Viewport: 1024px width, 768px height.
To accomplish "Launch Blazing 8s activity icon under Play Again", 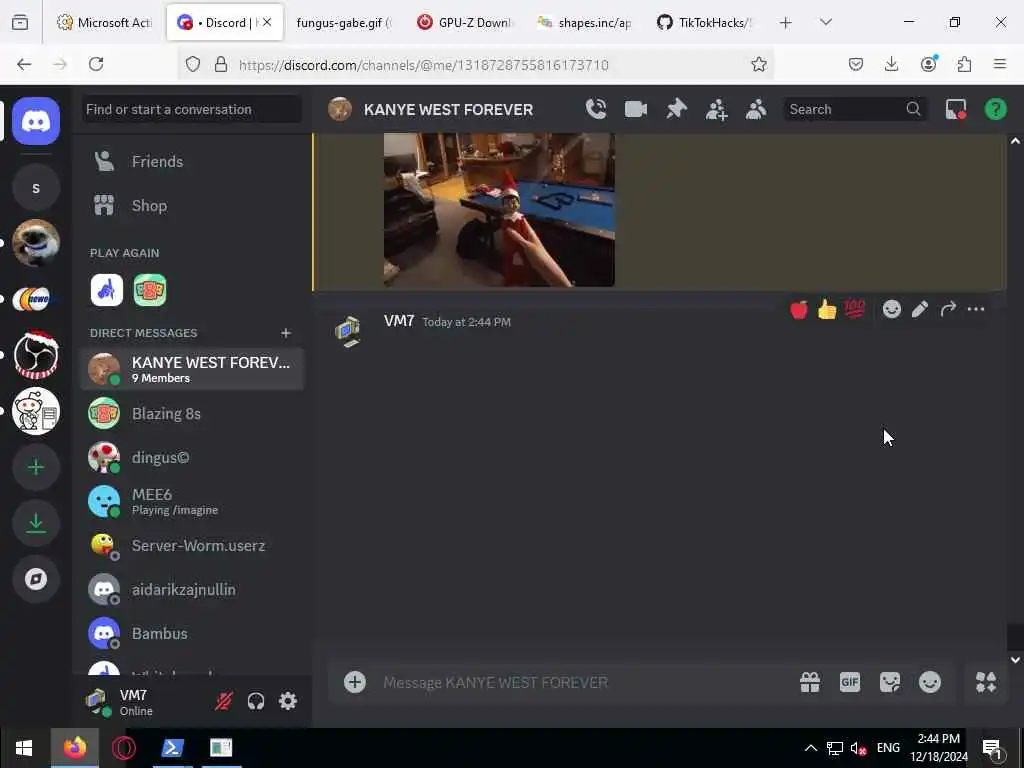I will point(150,290).
